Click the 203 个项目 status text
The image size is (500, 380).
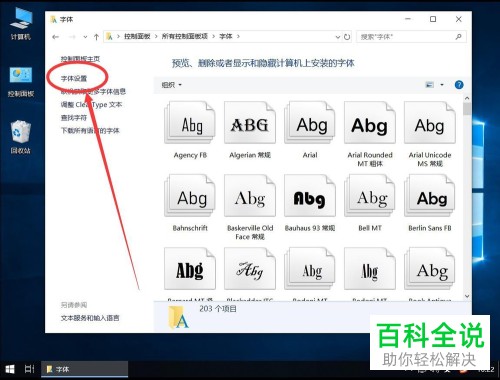[218, 309]
